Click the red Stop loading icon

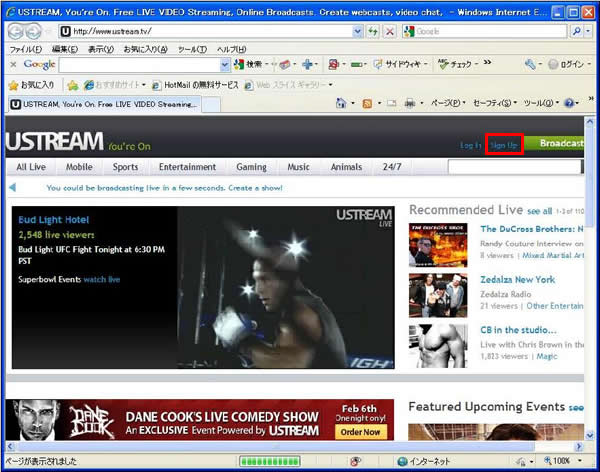(390, 31)
